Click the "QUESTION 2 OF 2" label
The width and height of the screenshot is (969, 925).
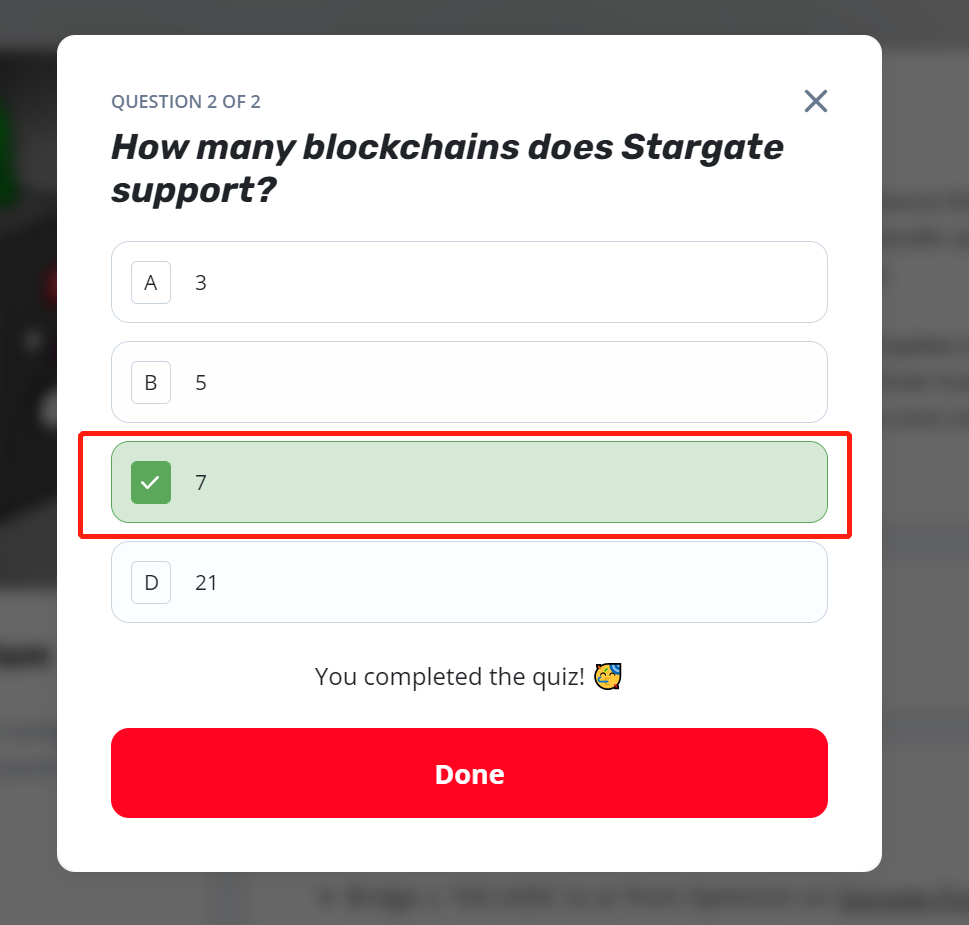coord(186,101)
